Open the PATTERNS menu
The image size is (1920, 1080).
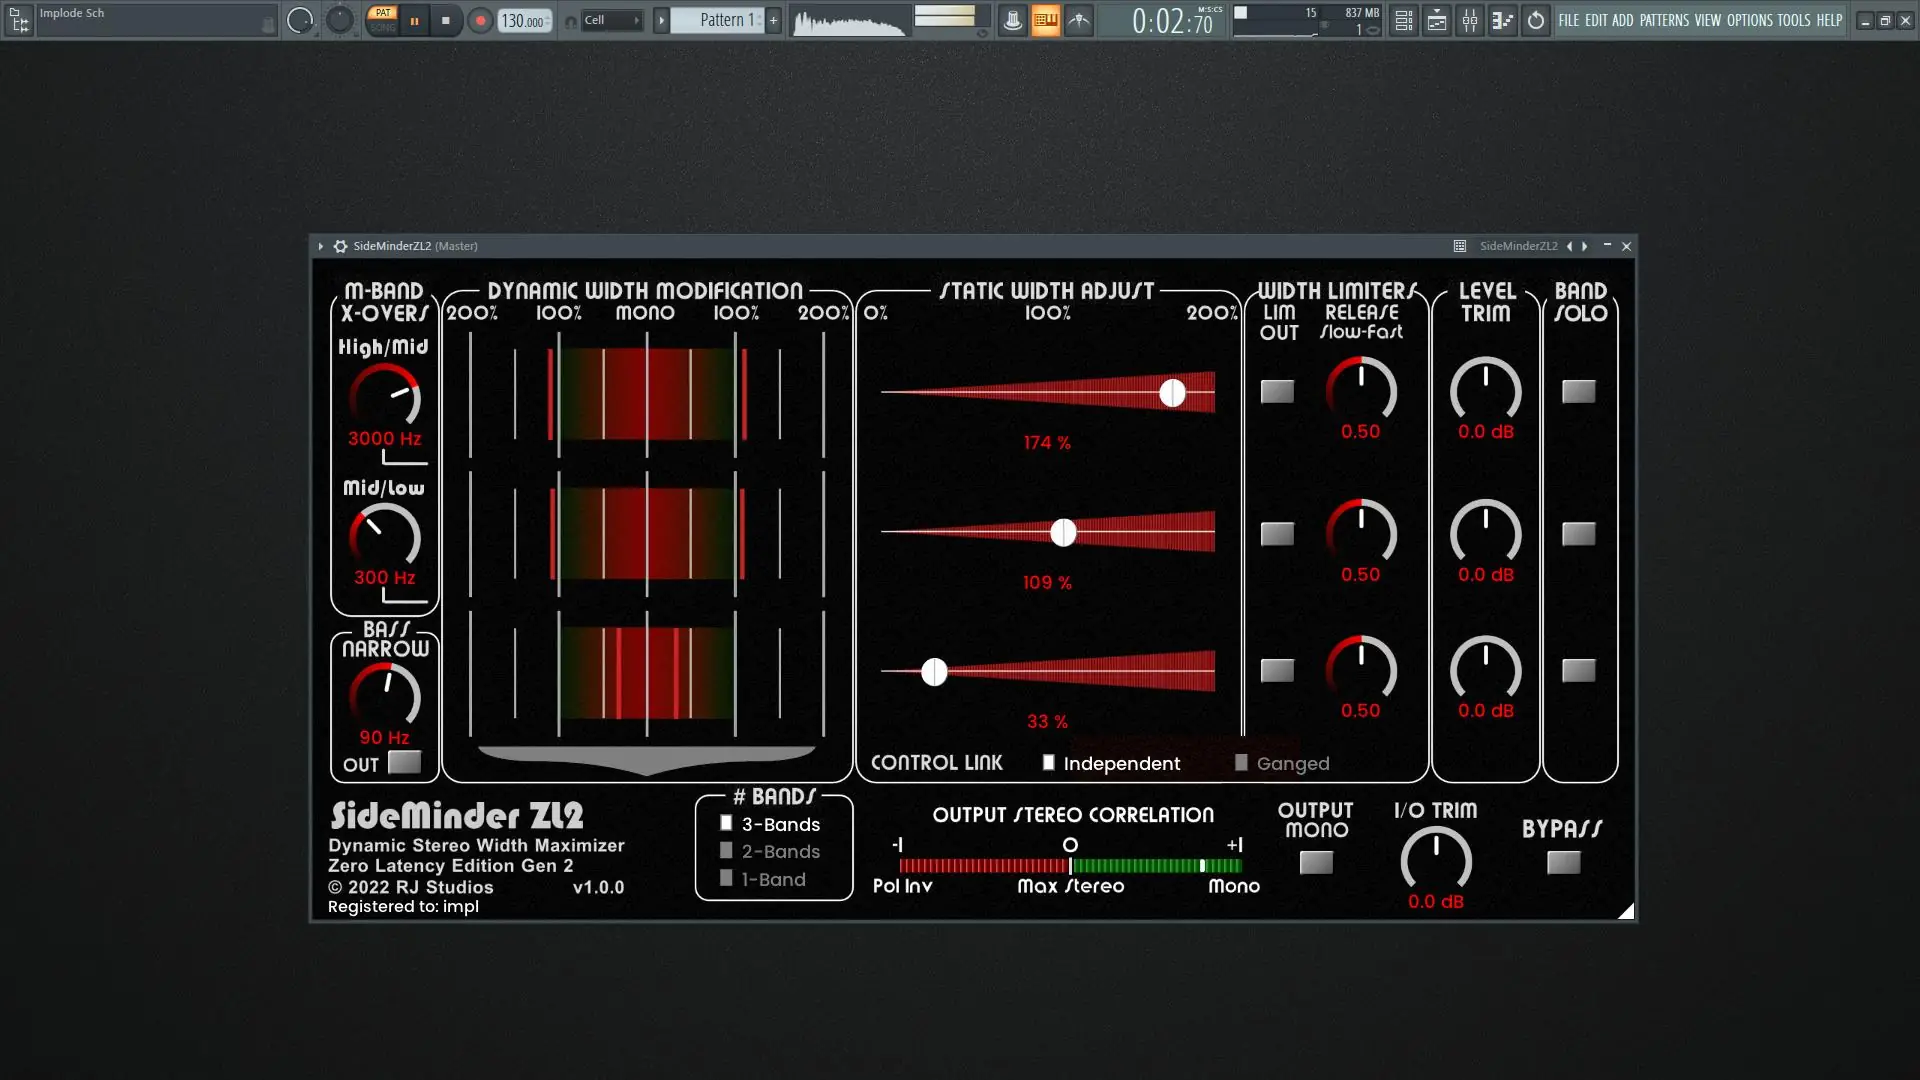click(x=1664, y=20)
